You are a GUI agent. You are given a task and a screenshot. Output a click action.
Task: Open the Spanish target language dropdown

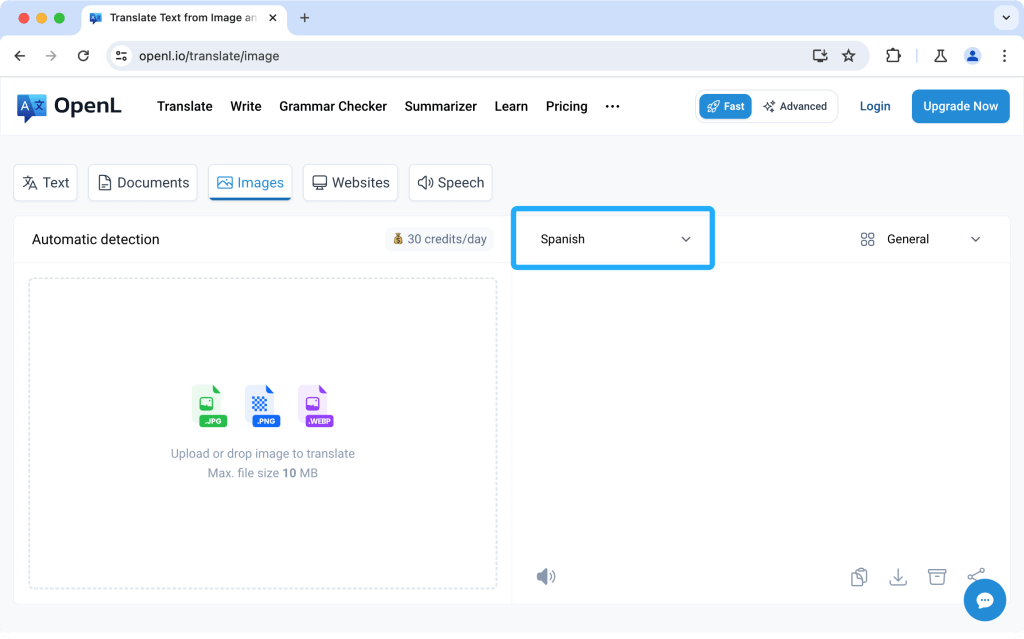613,239
